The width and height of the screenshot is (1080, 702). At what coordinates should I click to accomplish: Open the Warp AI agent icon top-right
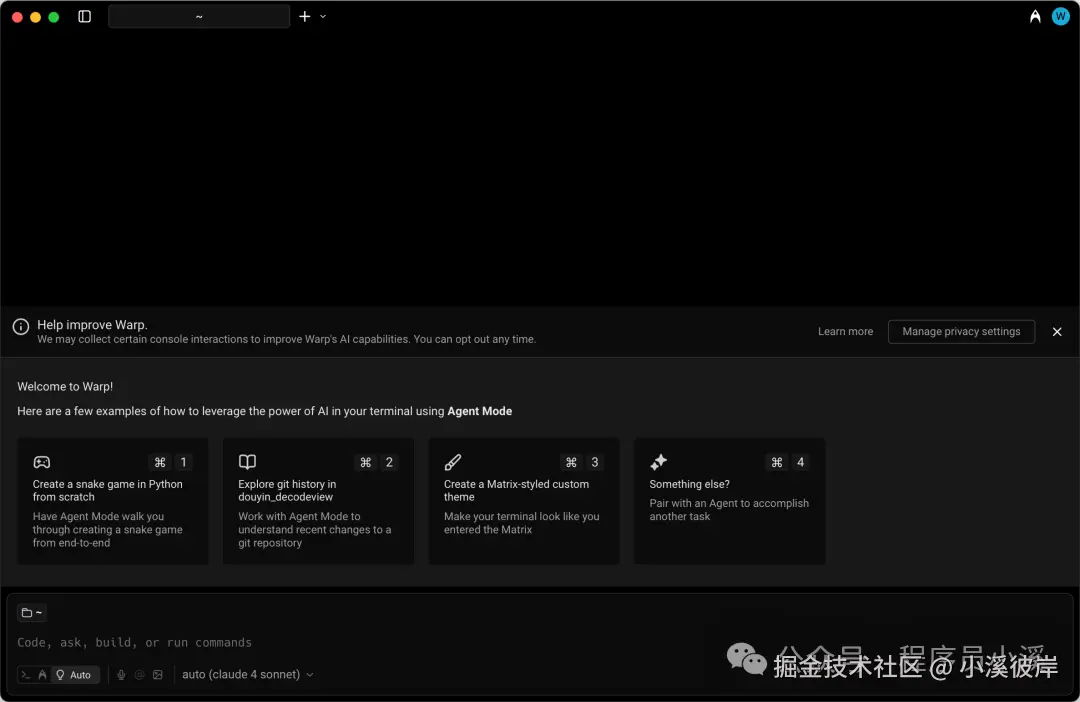click(x=1035, y=17)
